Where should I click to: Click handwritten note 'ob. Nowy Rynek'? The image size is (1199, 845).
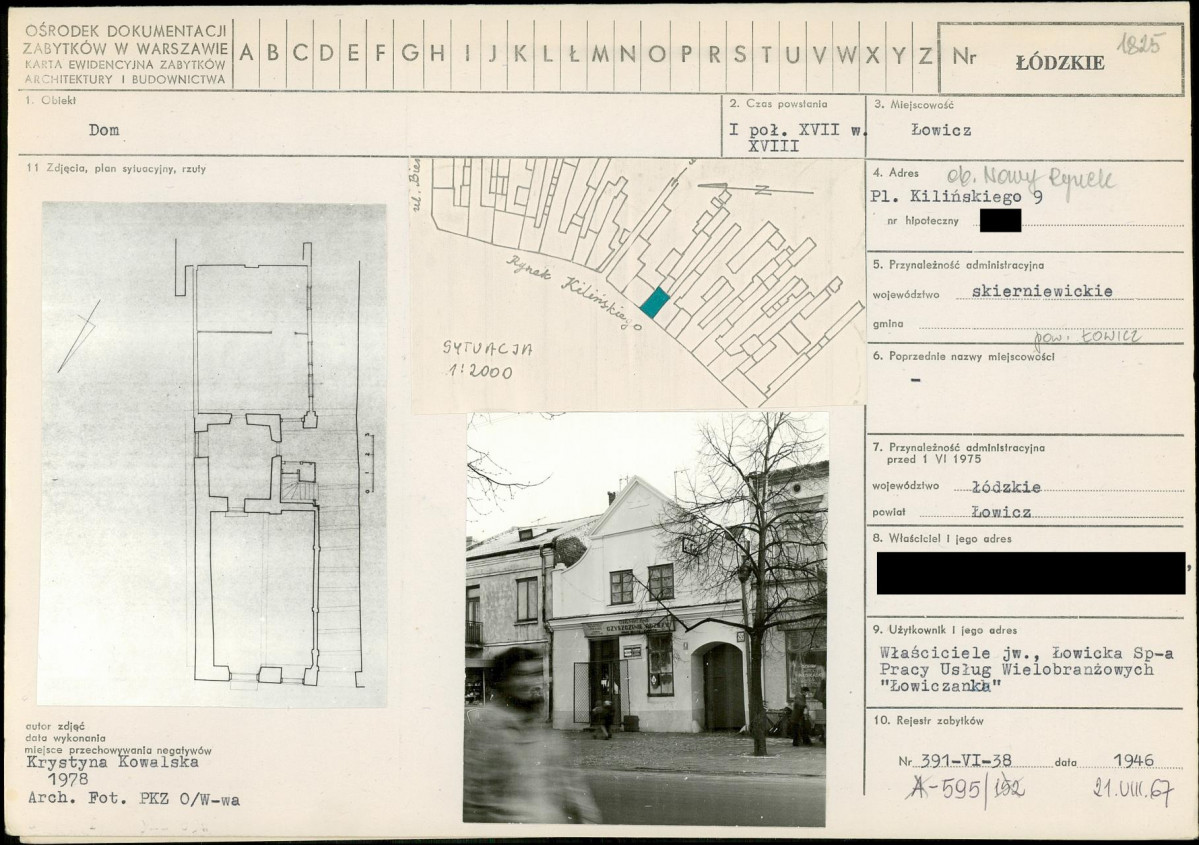[1031, 179]
